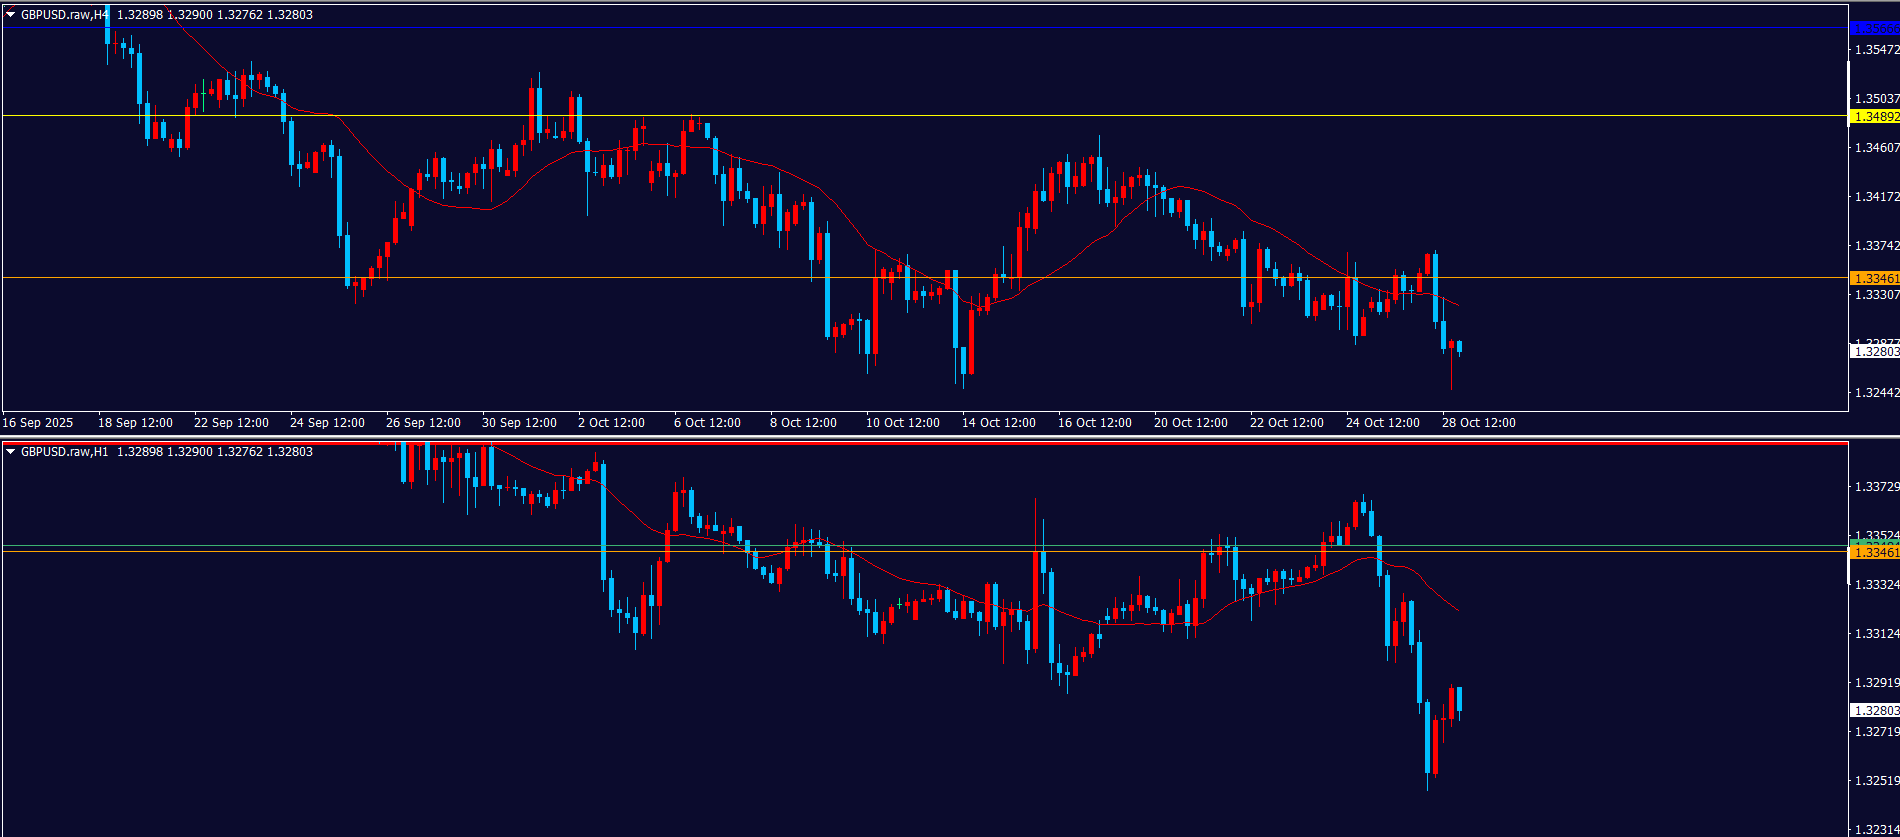Click the 1.32442 price scale value on H4

coord(1876,393)
